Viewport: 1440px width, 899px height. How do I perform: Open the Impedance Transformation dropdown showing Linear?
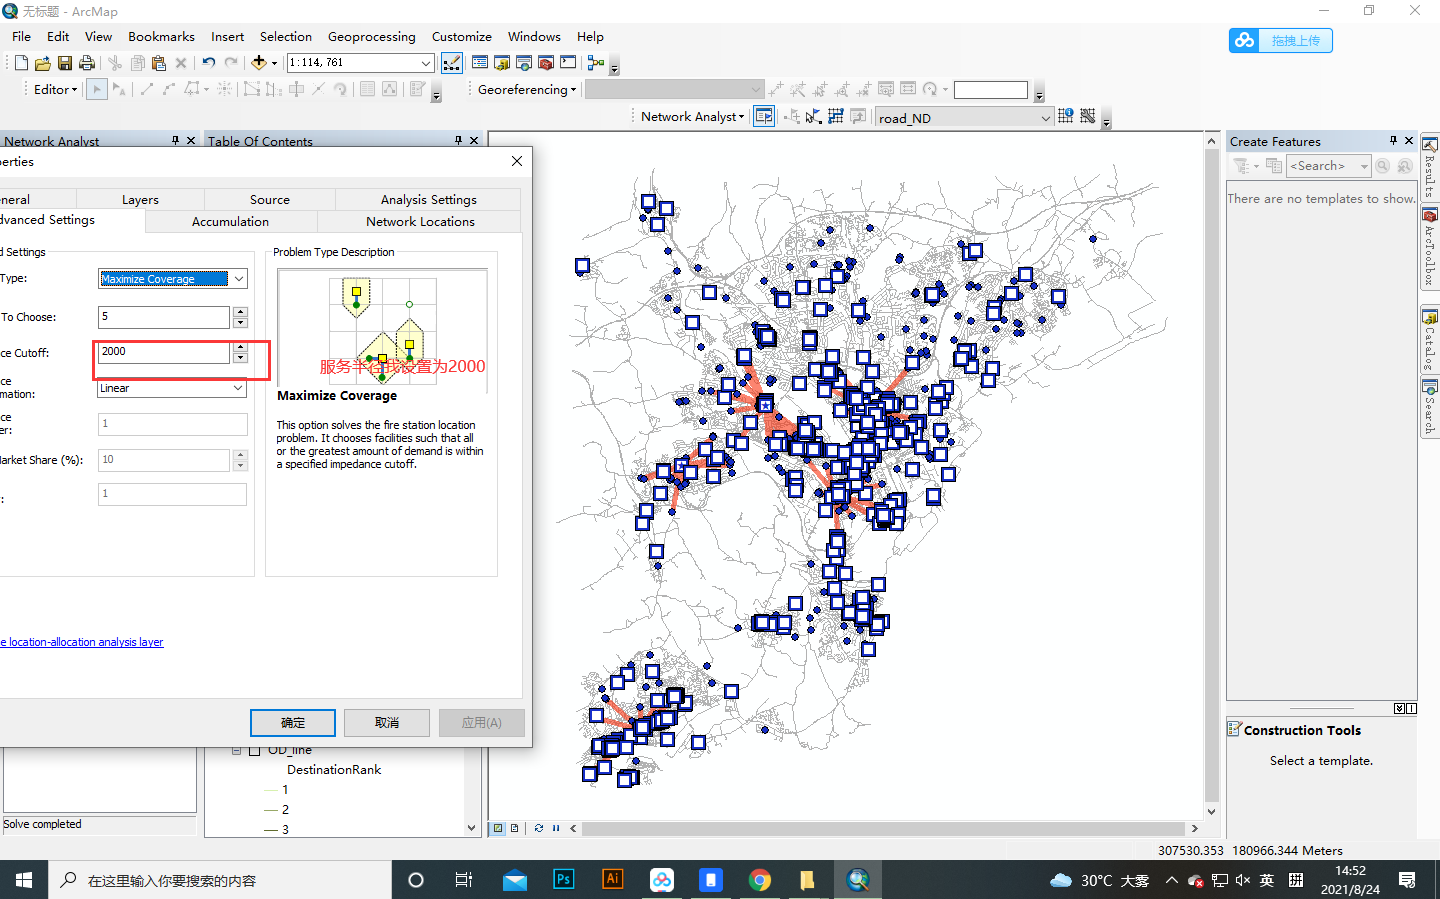point(240,388)
